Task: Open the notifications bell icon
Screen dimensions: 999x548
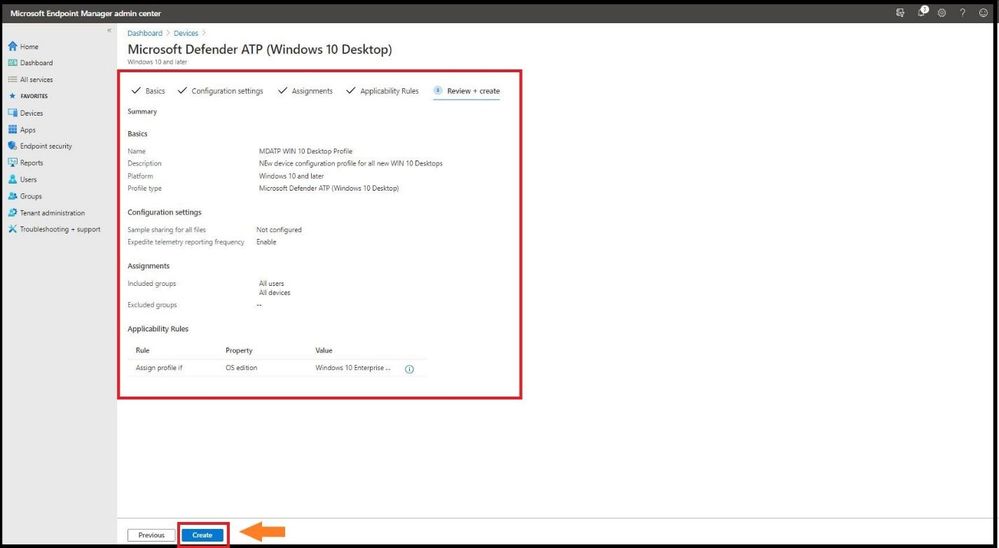Action: point(921,13)
